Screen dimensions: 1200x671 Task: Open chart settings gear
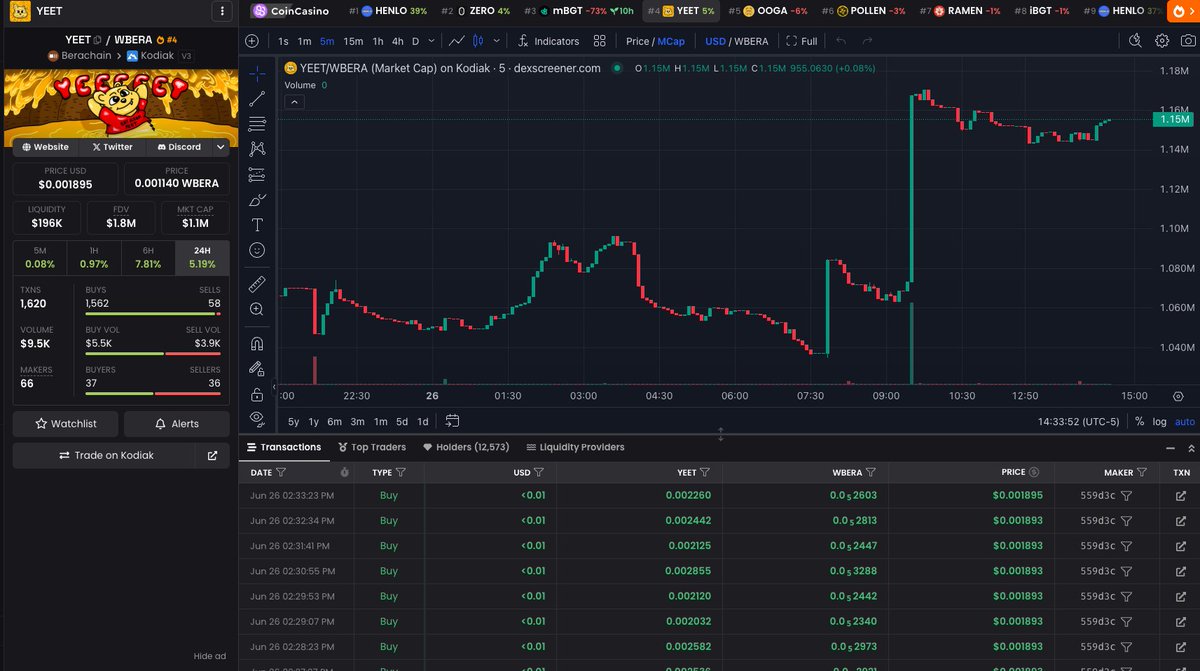pos(1162,41)
